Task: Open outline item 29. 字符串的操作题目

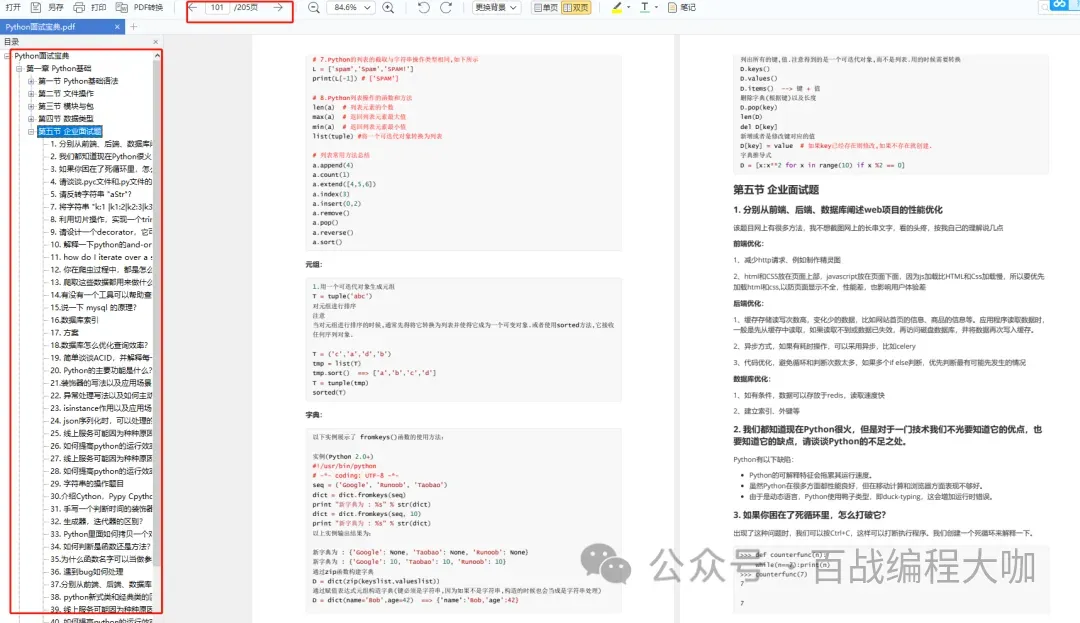Action: point(87,484)
